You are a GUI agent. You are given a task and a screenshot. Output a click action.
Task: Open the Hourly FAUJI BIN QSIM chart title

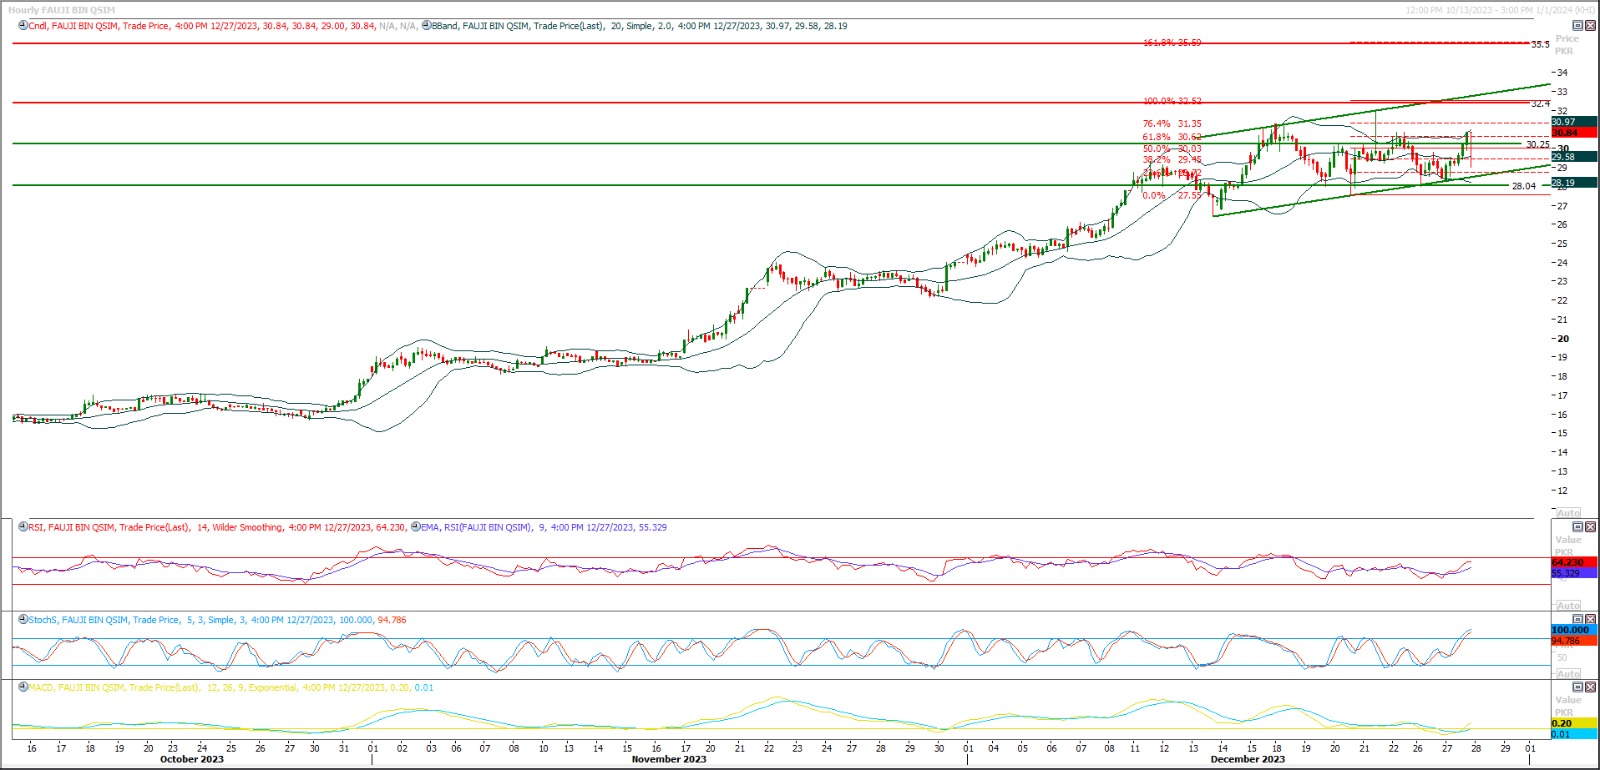click(x=61, y=10)
